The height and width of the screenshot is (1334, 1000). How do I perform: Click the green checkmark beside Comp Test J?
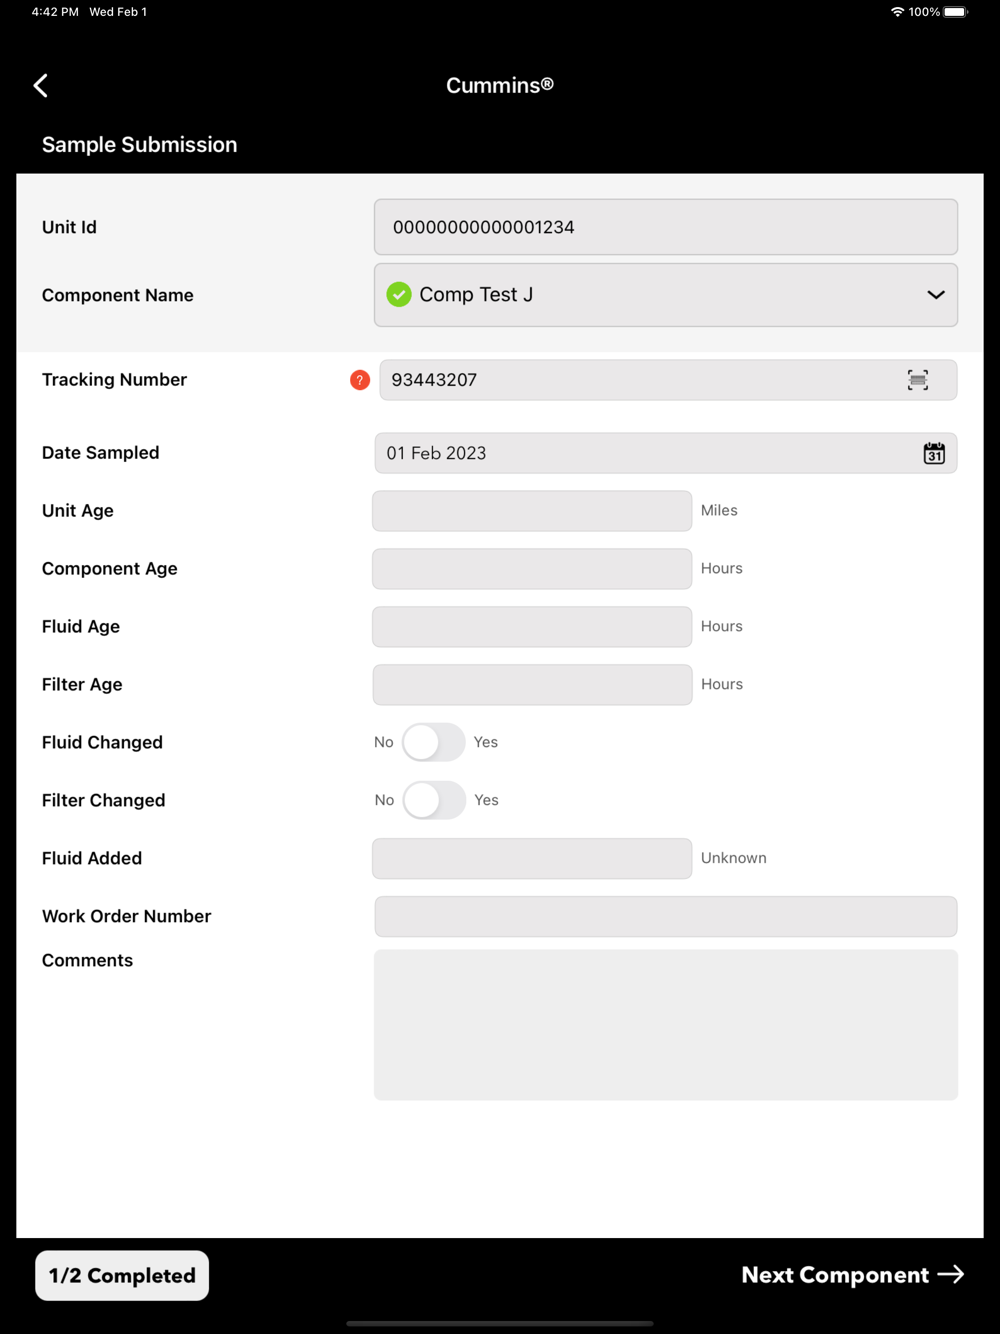pos(399,294)
